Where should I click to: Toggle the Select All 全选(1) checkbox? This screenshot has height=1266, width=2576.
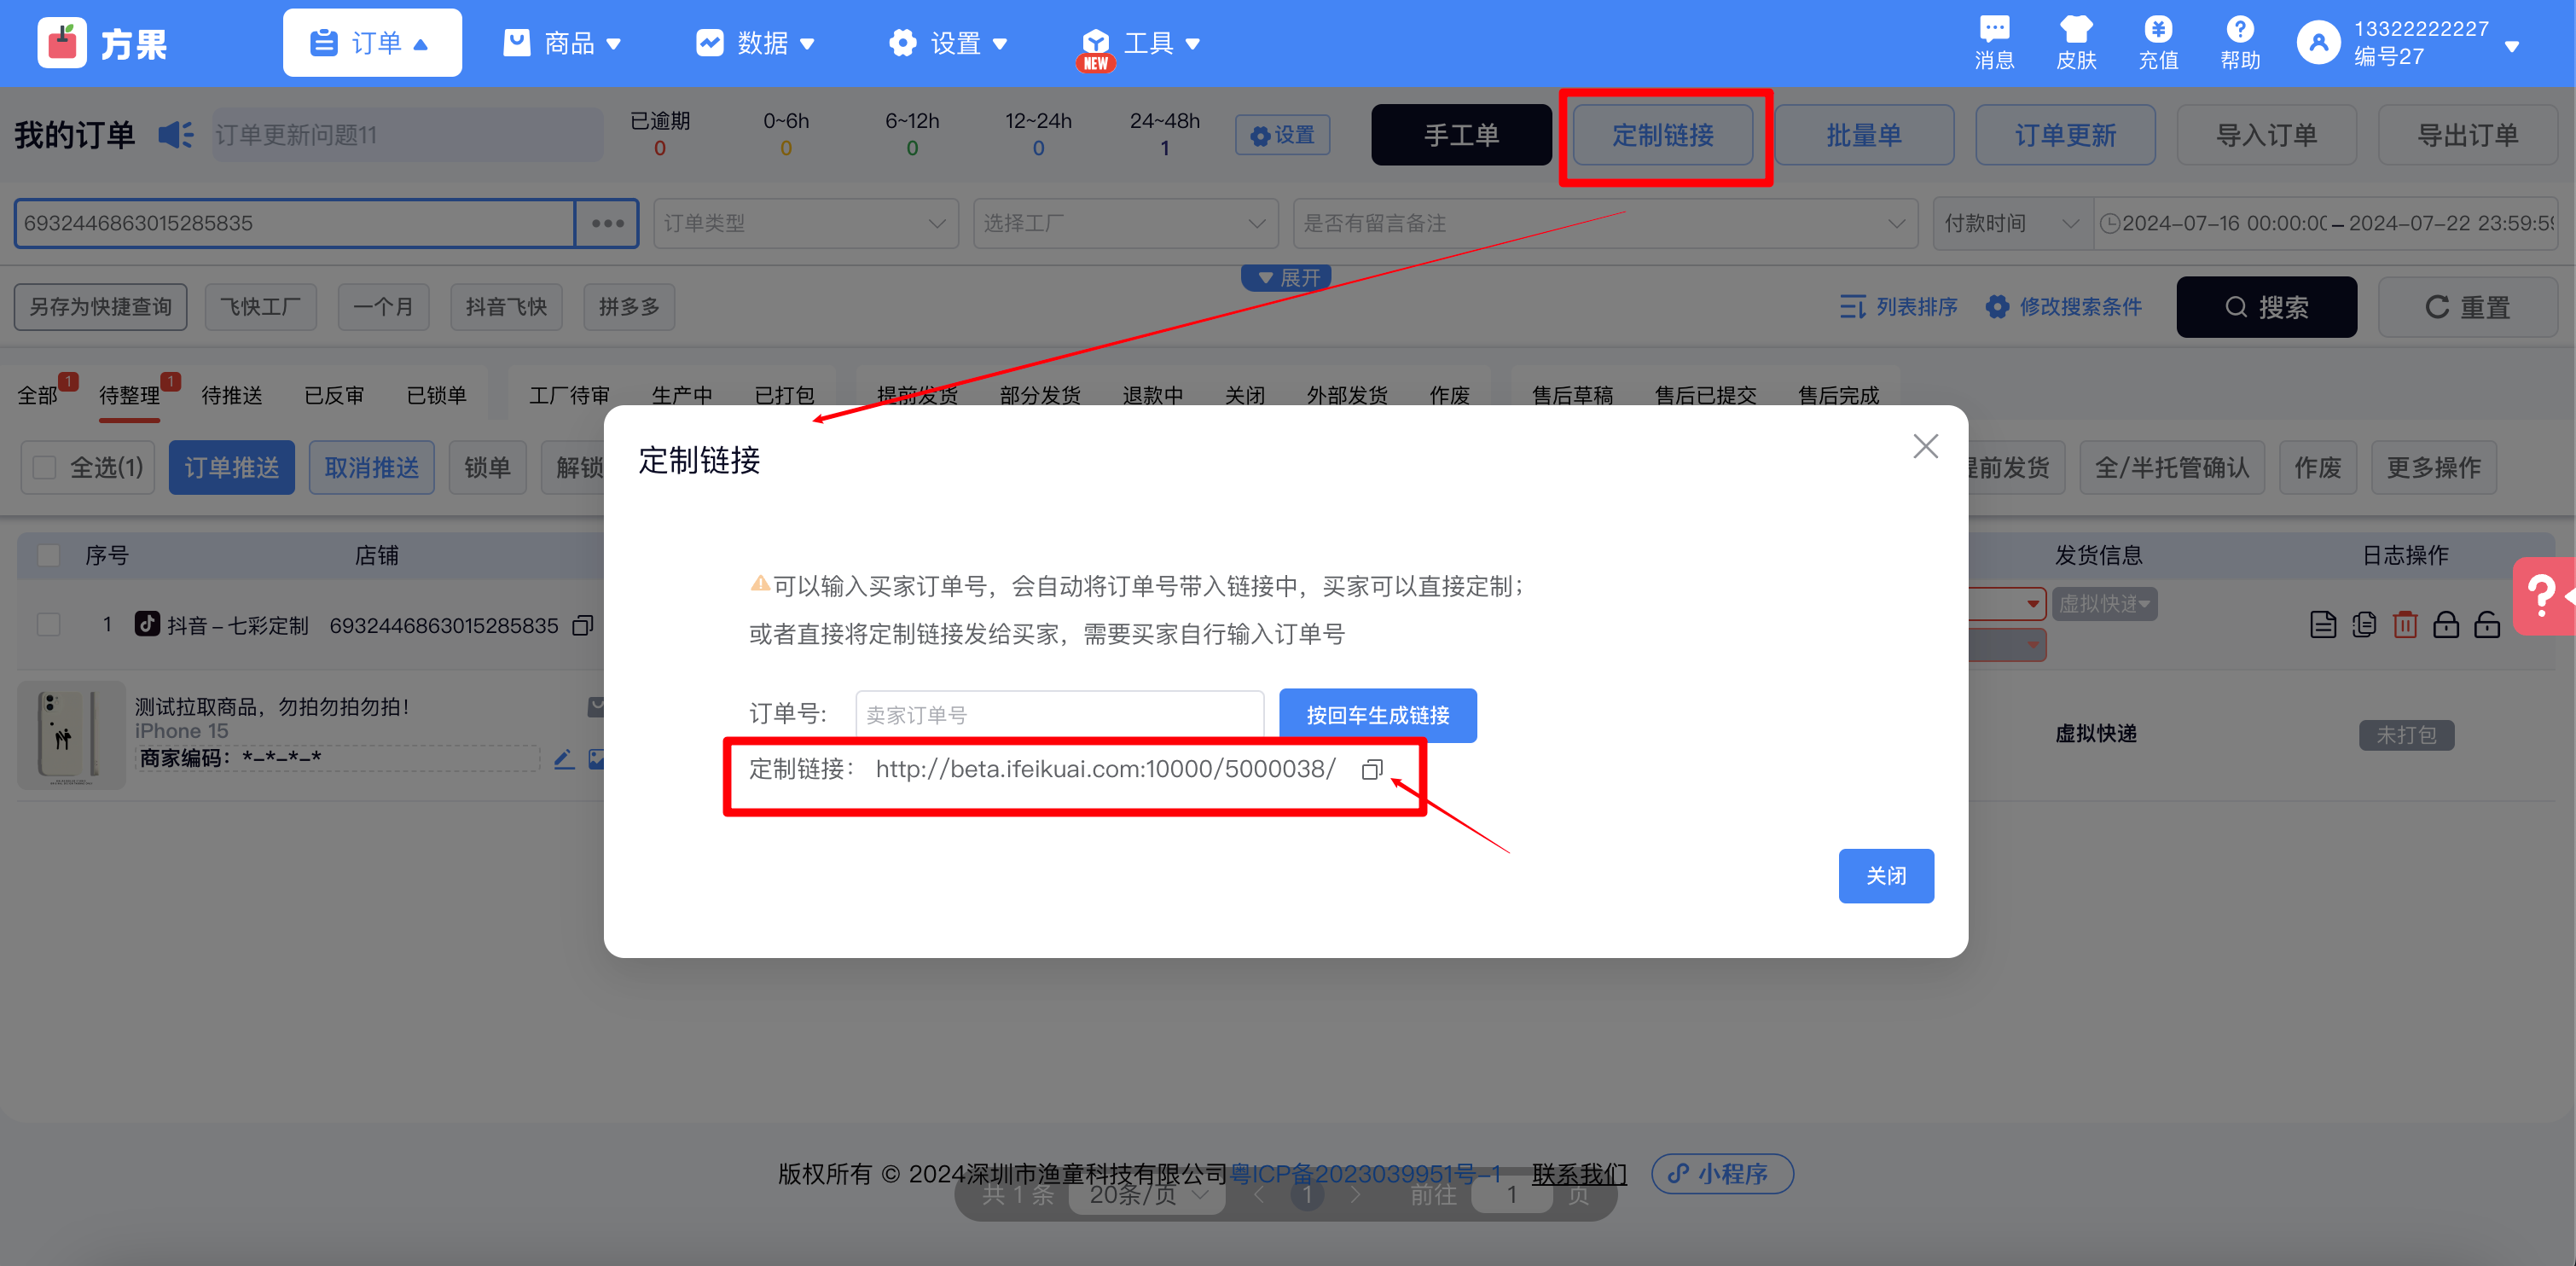[45, 467]
